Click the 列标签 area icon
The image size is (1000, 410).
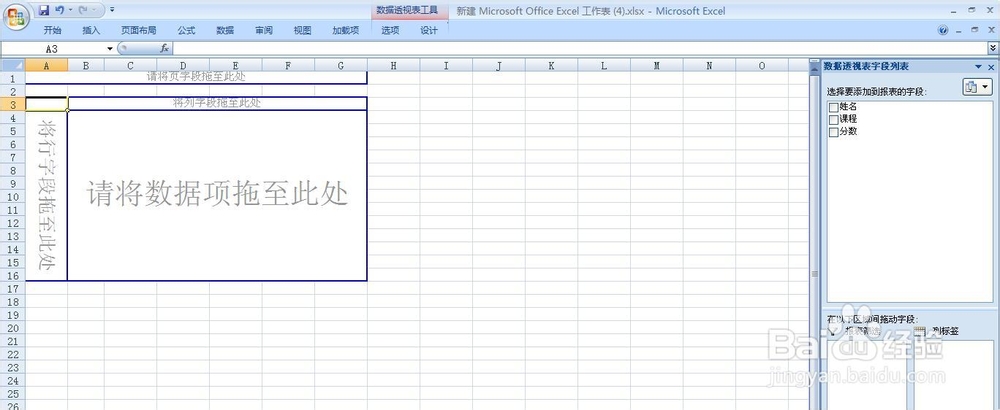click(920, 332)
